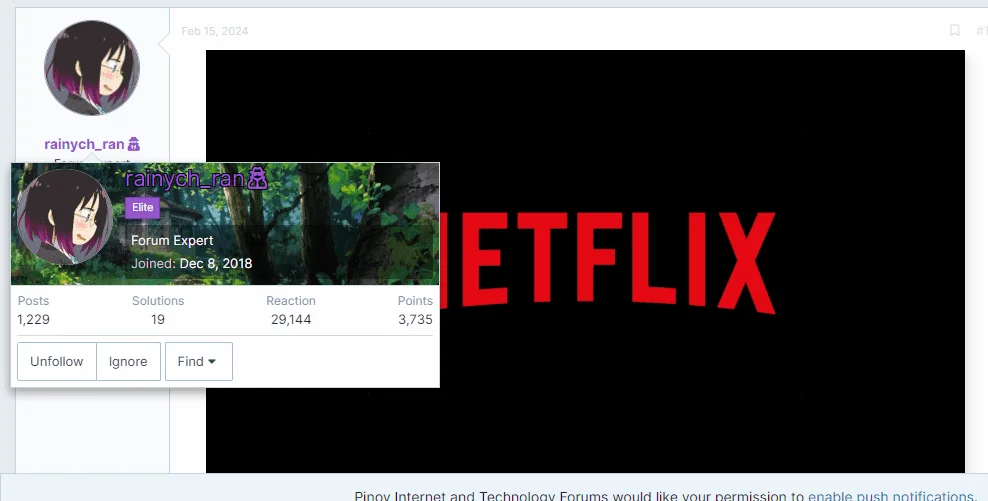This screenshot has width=988, height=501.
Task: Open rainych_ran's large avatar in the sidebar
Action: (91, 68)
